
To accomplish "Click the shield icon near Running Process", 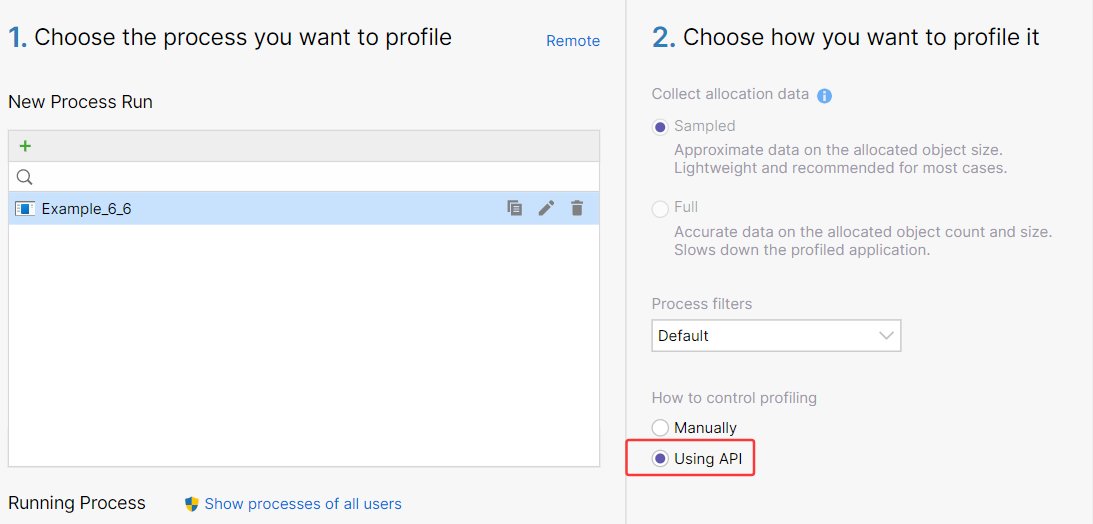I will pyautogui.click(x=192, y=504).
